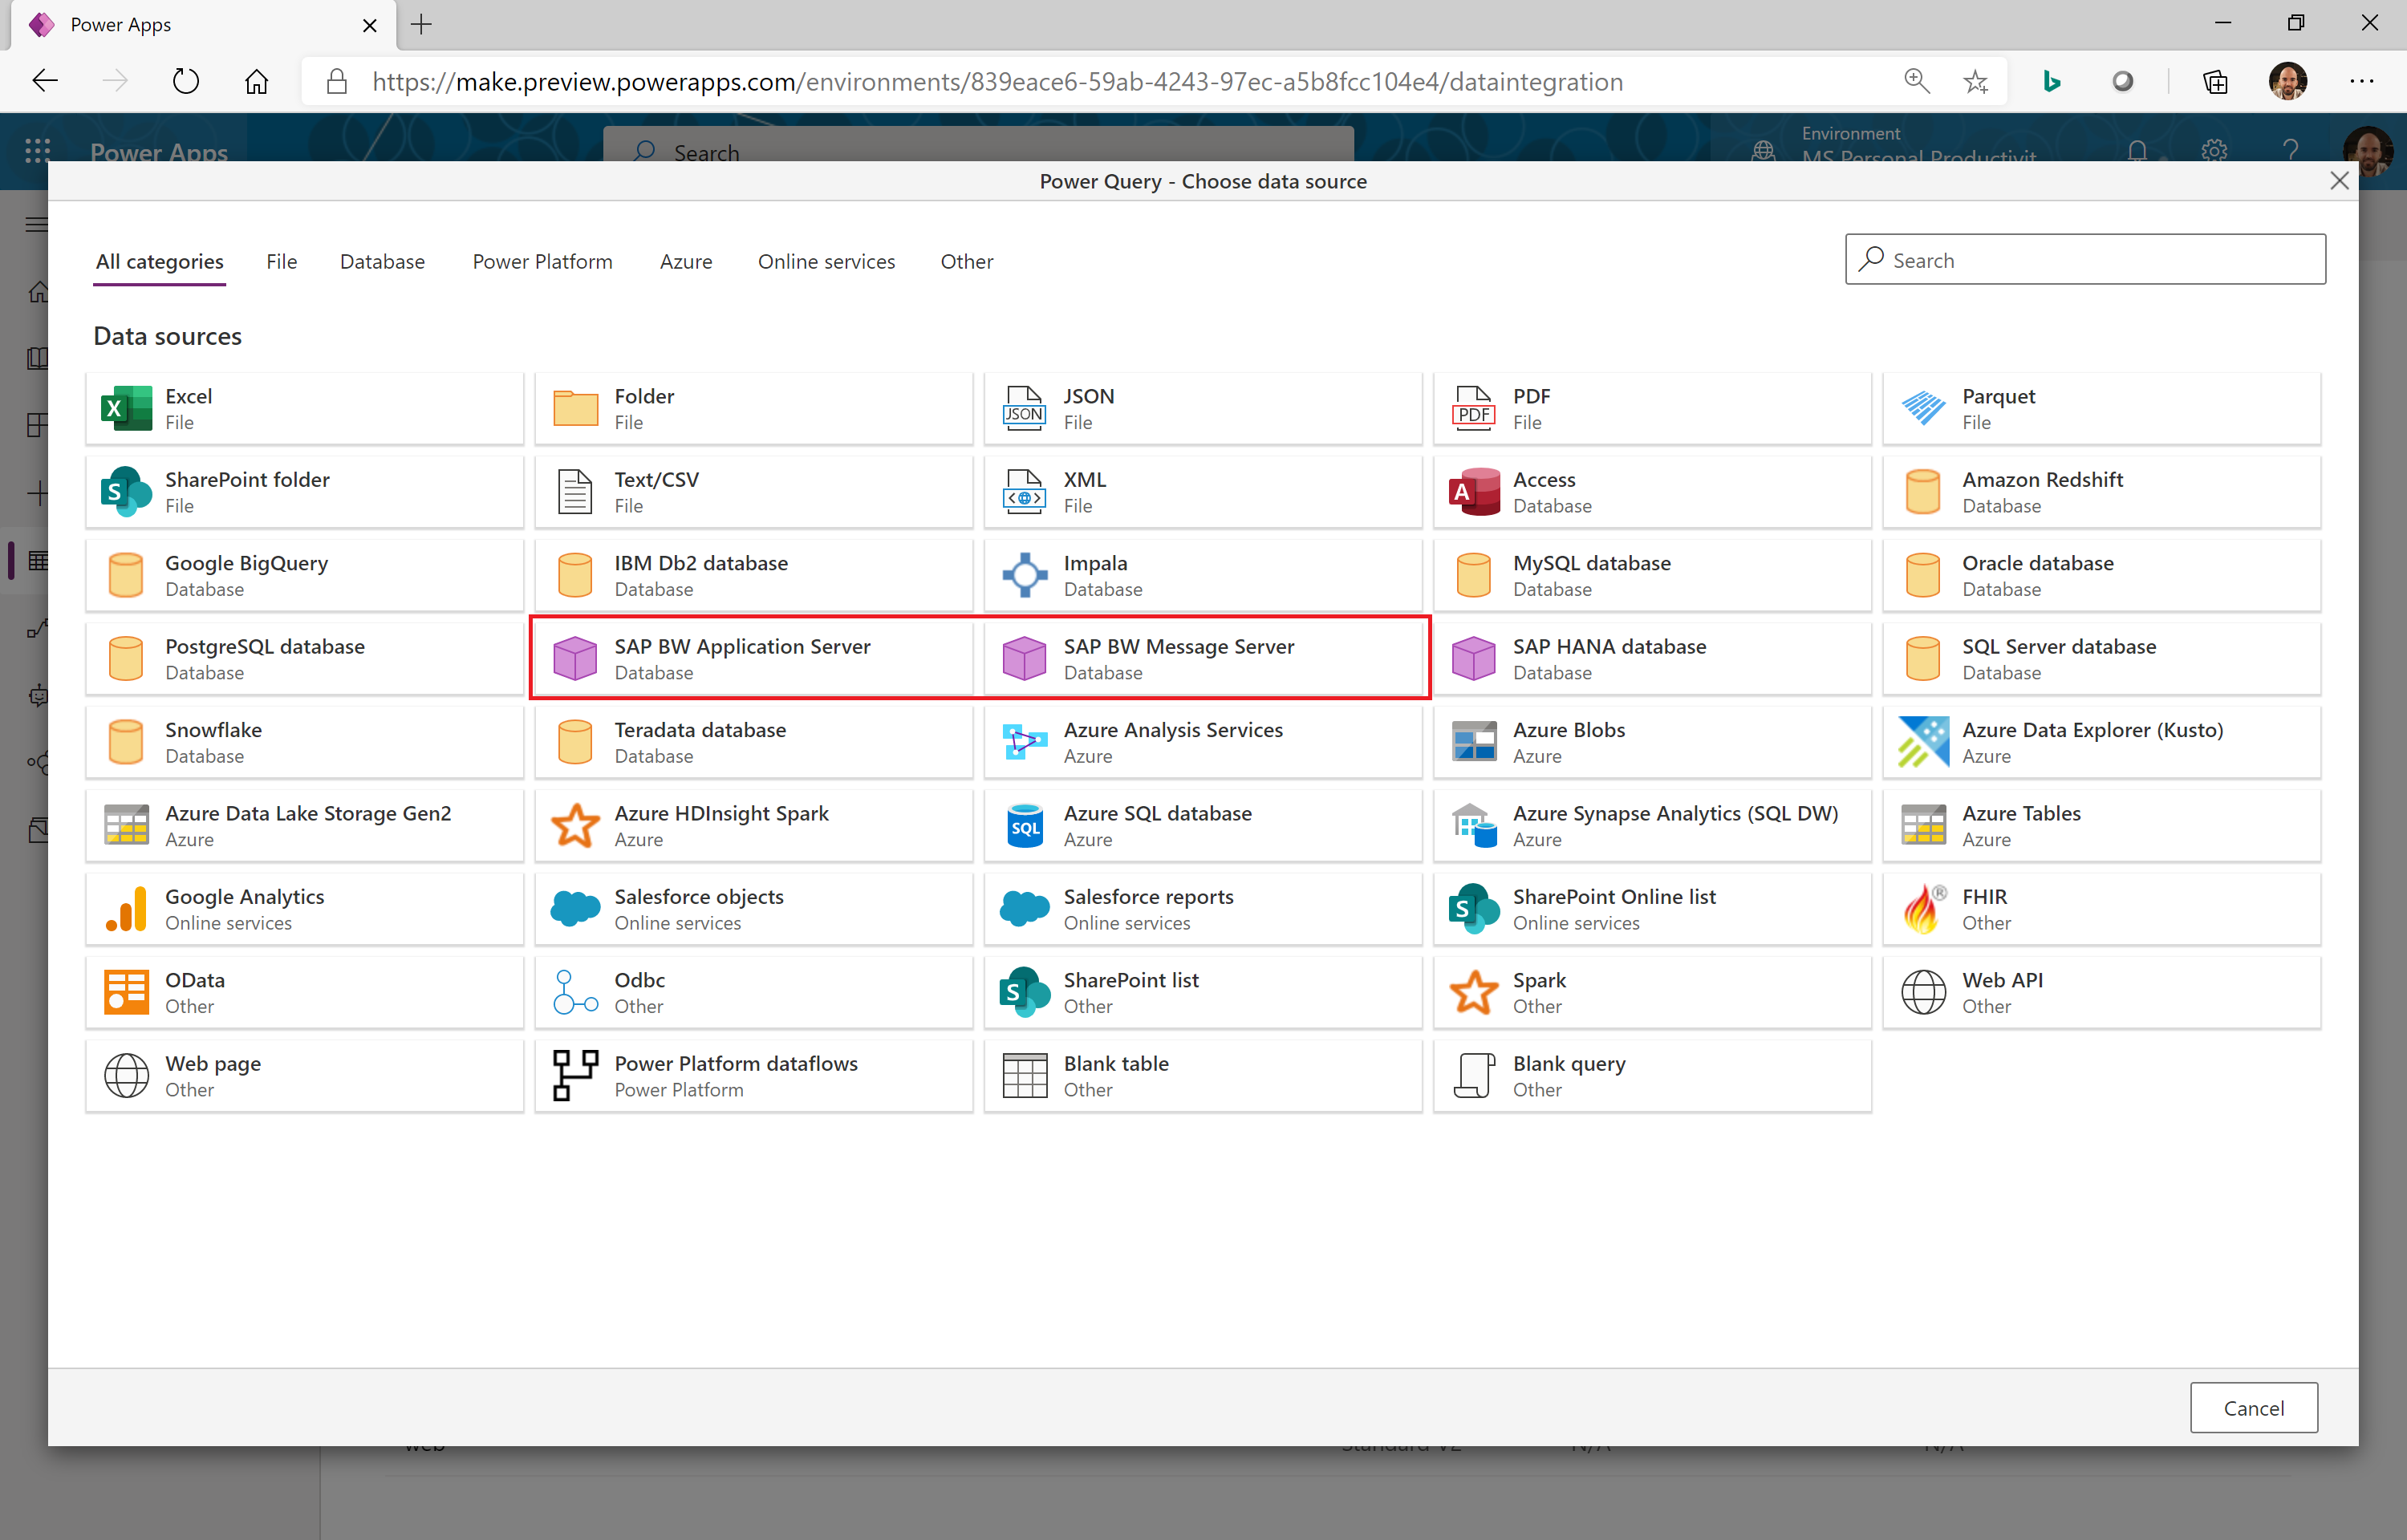The width and height of the screenshot is (2407, 1540).
Task: Select the Odbc connector icon
Action: click(x=575, y=993)
